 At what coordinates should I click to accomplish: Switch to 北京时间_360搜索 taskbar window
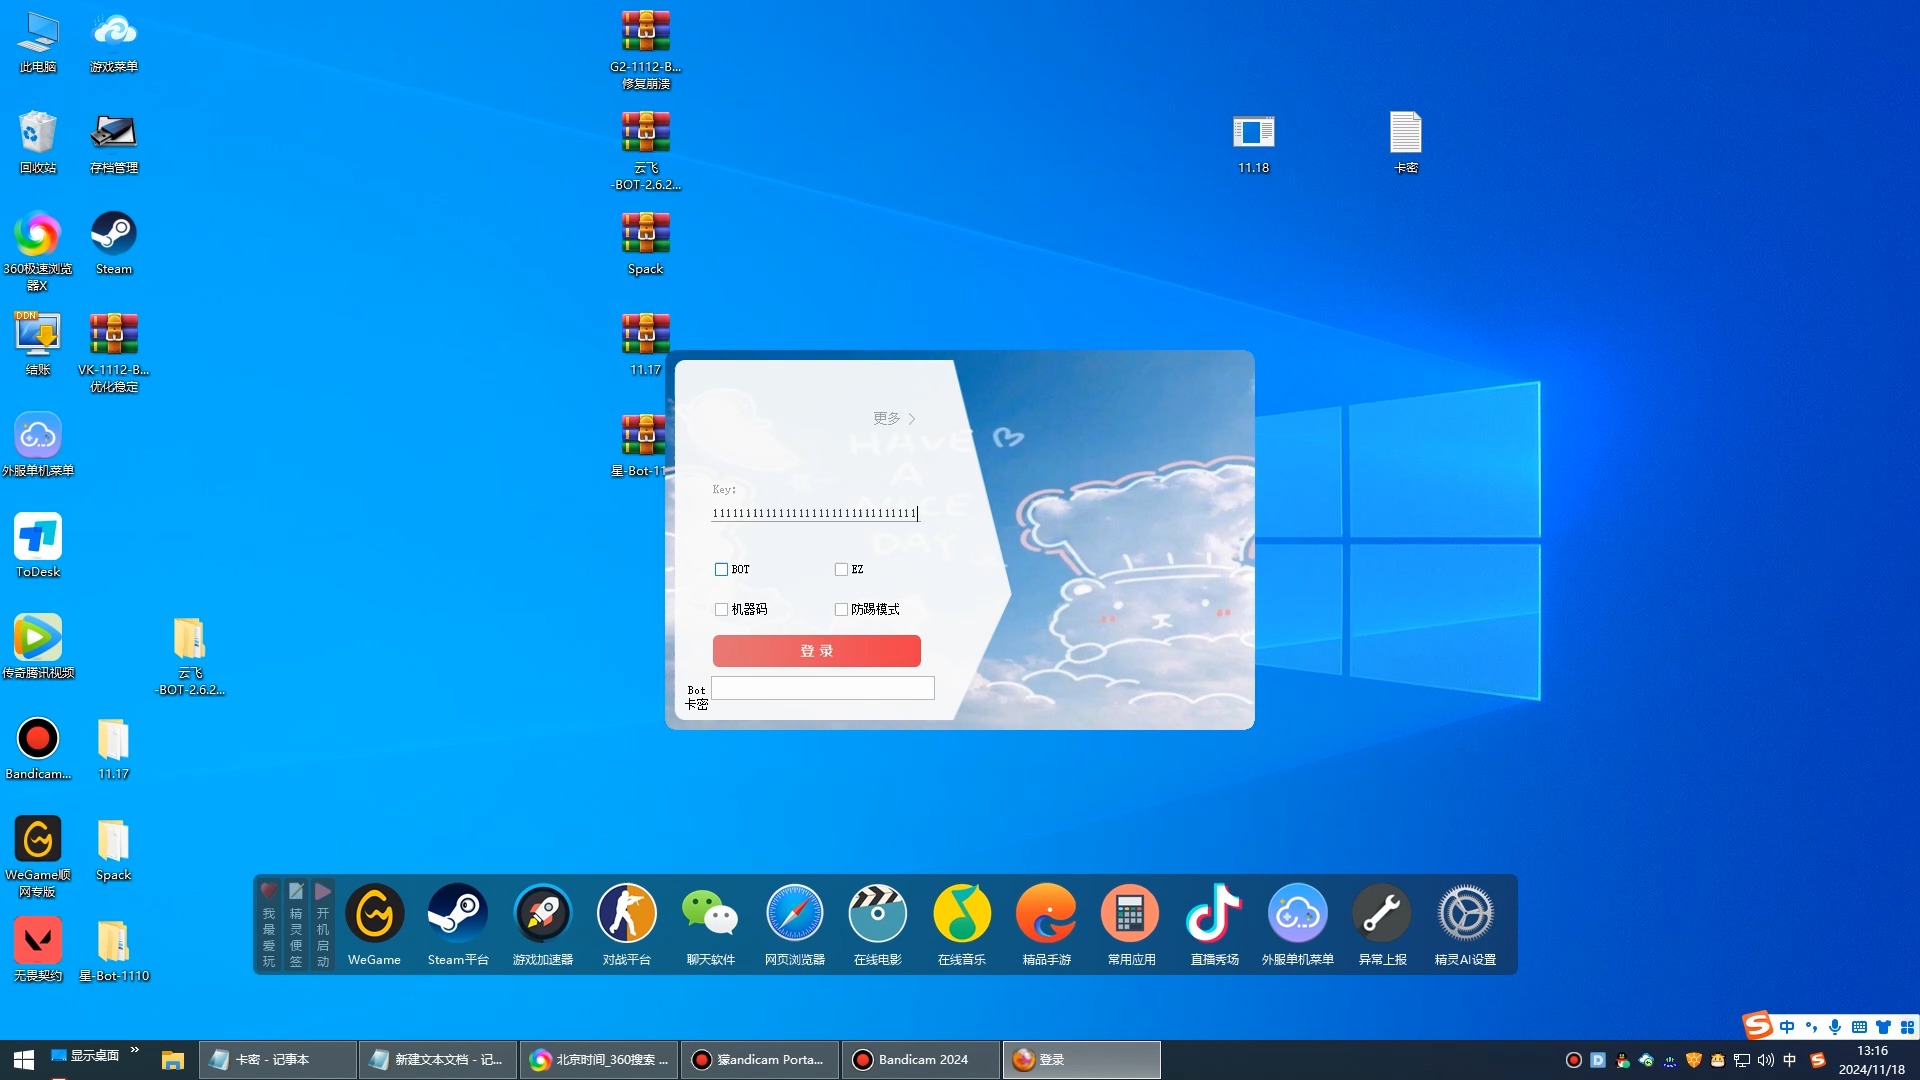599,1059
